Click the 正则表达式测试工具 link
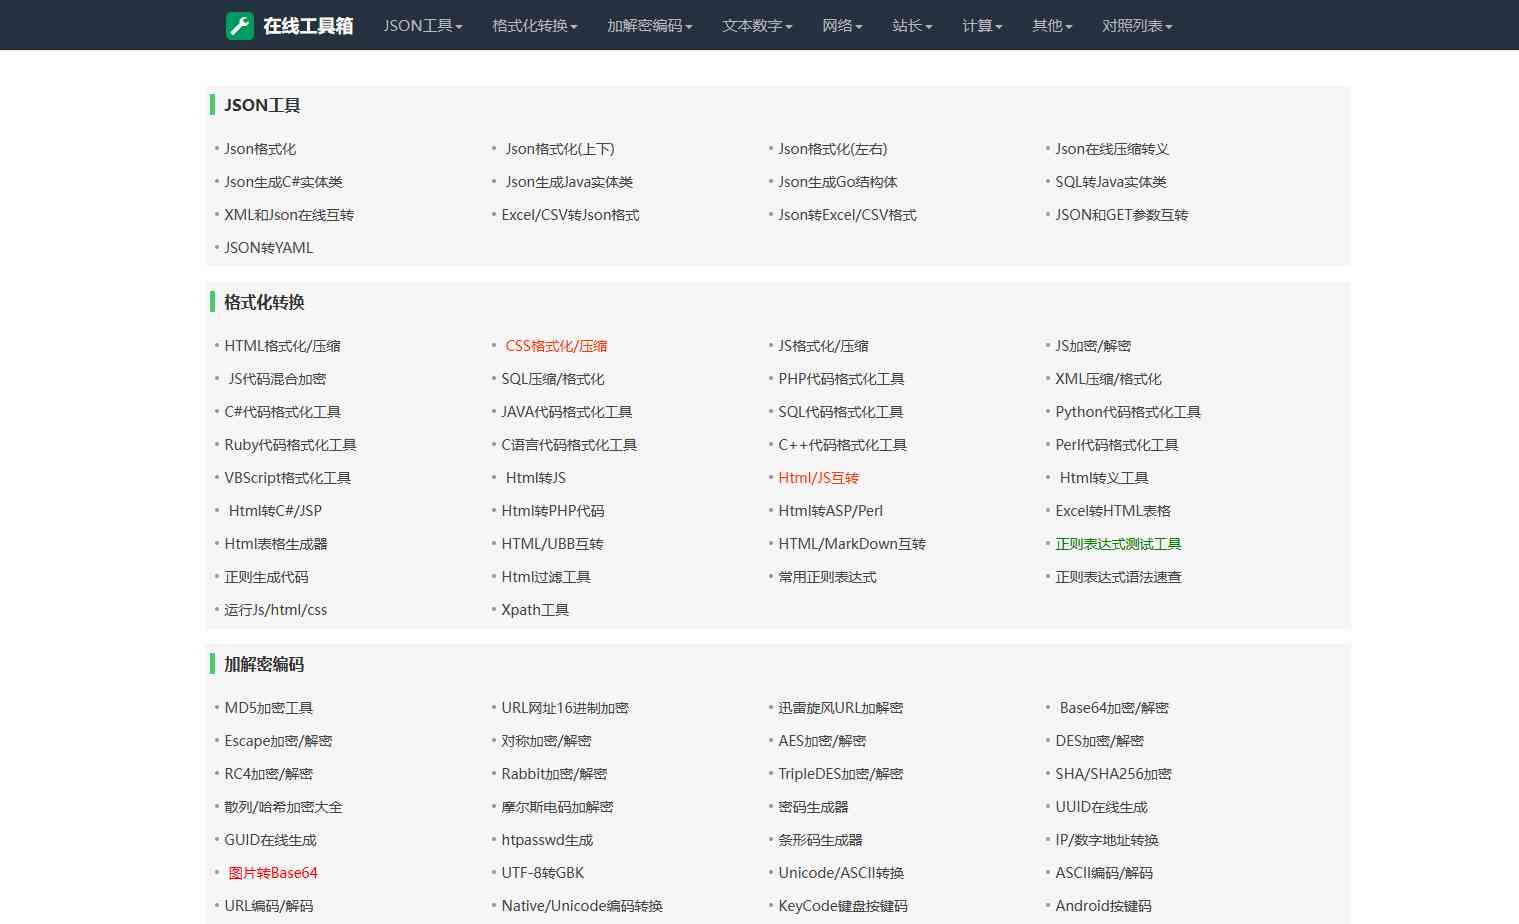Viewport: 1519px width, 924px height. tap(1117, 544)
